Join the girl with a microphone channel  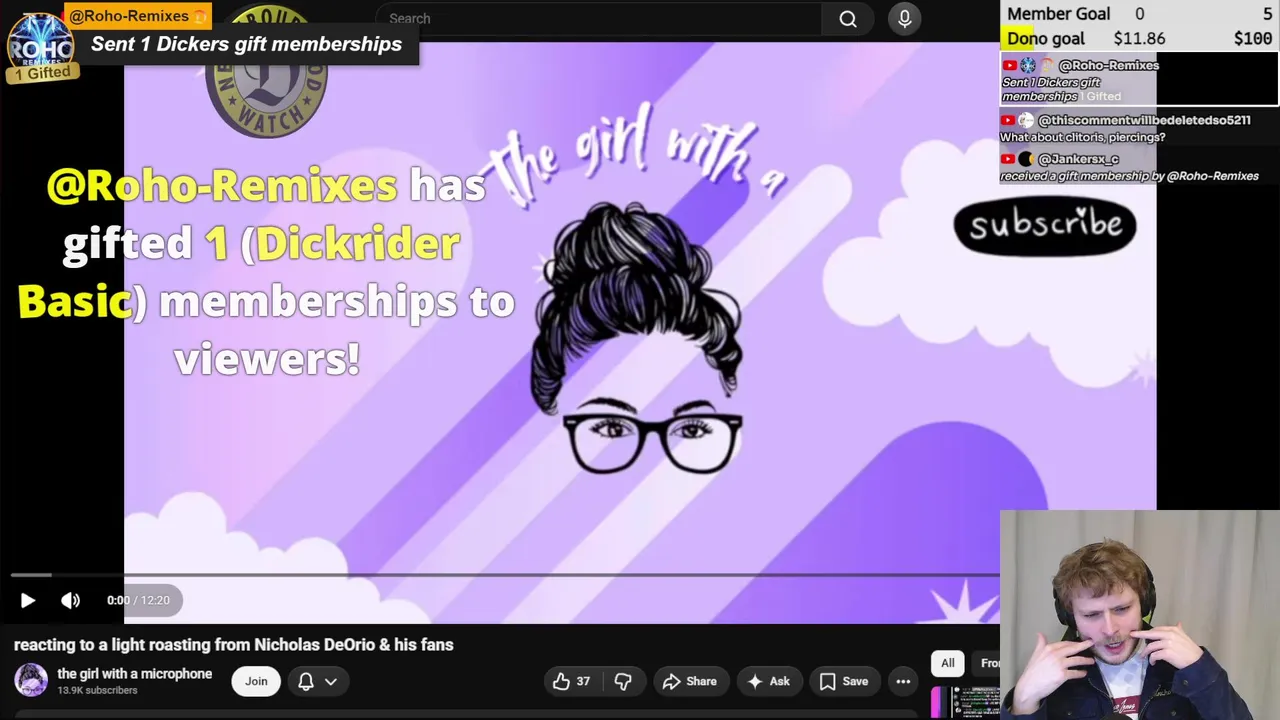click(256, 681)
